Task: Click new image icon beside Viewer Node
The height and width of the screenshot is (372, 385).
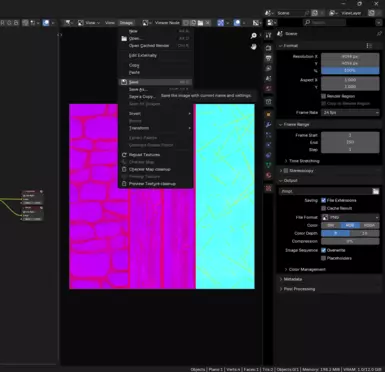Action: [x=193, y=23]
